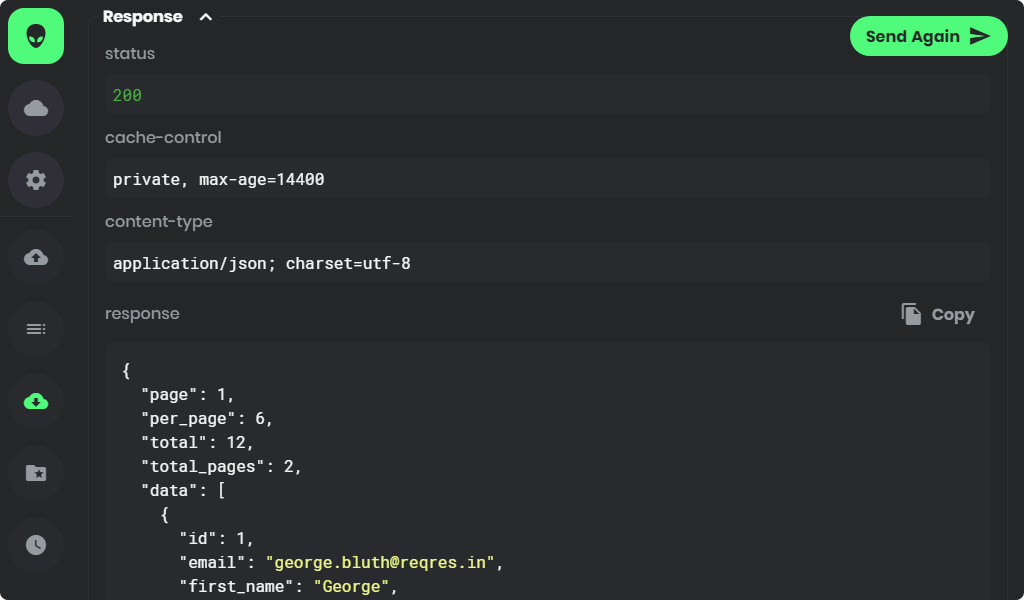
Task: View request history via the clock icon
Action: tap(35, 545)
